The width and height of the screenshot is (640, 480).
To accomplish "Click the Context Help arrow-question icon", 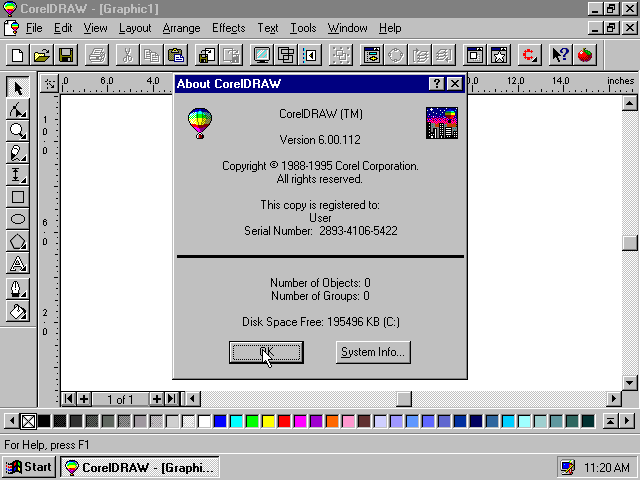I will [560, 55].
